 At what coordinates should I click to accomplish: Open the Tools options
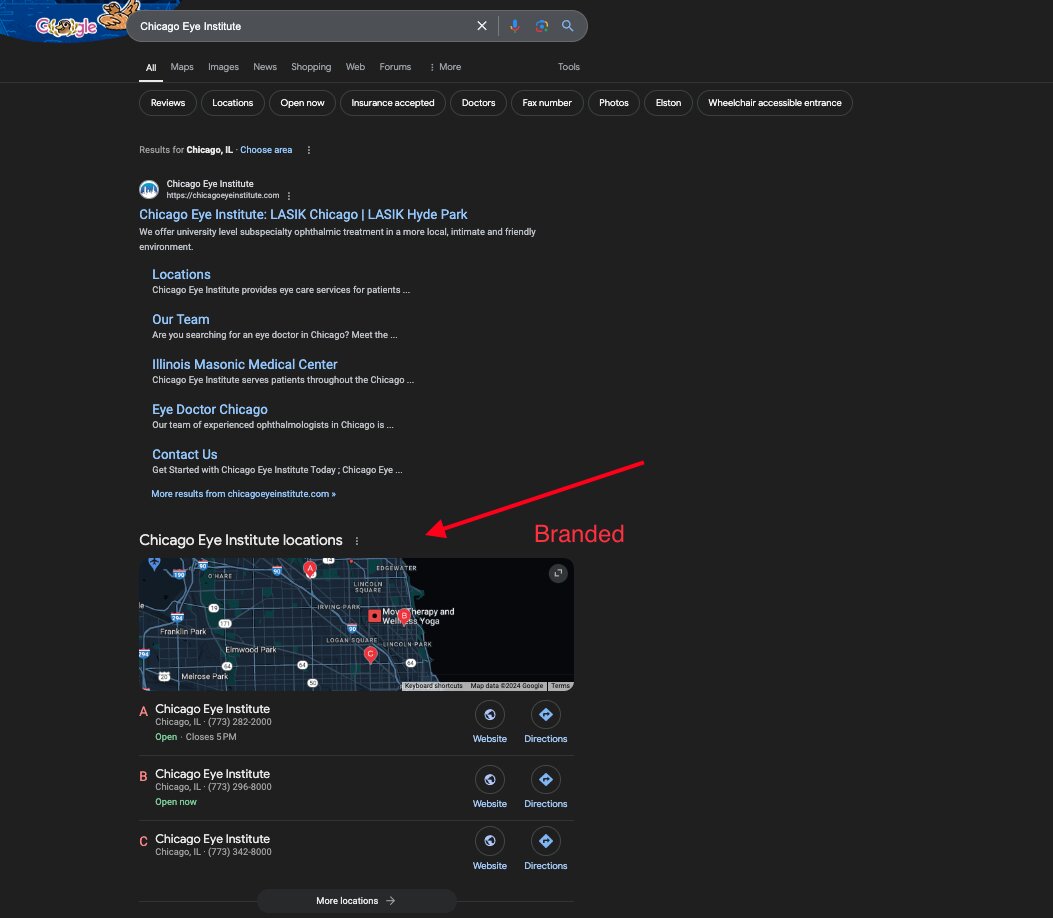click(x=568, y=66)
